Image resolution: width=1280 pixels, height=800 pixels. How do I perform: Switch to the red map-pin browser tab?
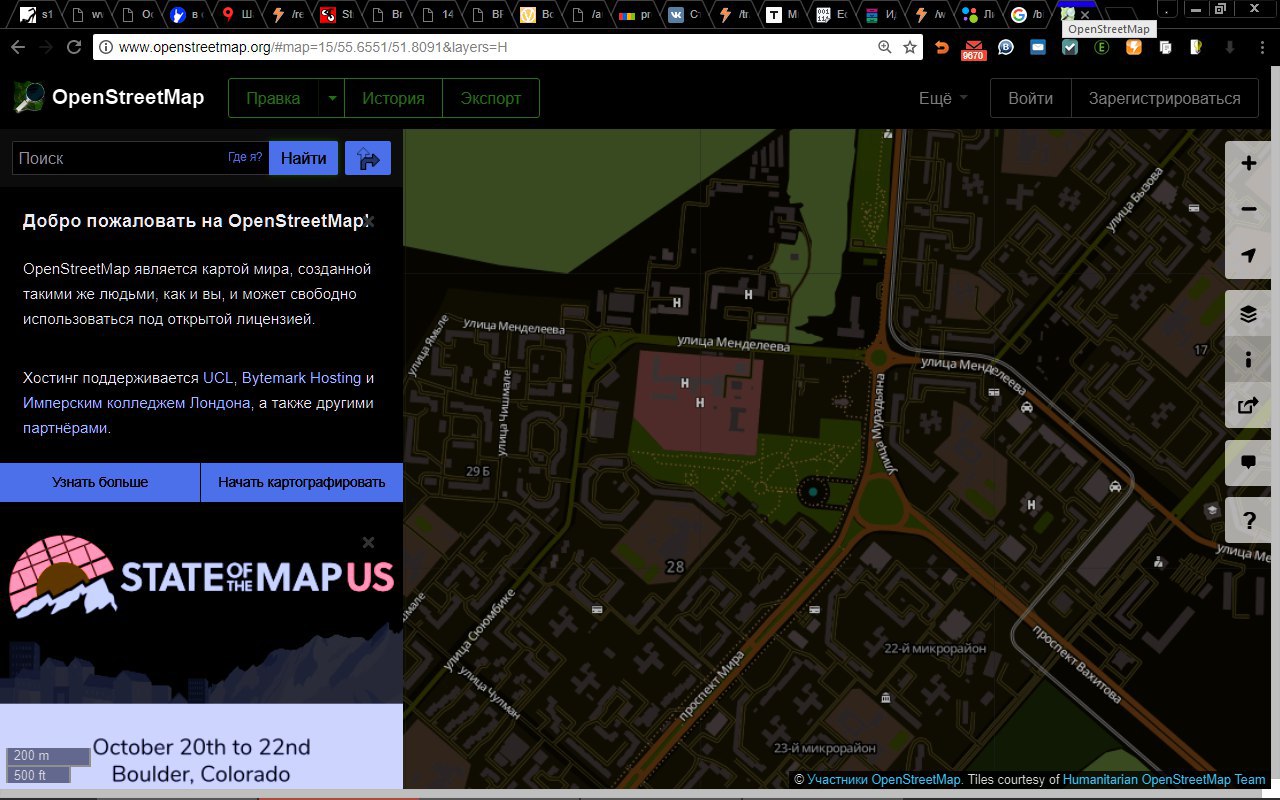point(237,15)
